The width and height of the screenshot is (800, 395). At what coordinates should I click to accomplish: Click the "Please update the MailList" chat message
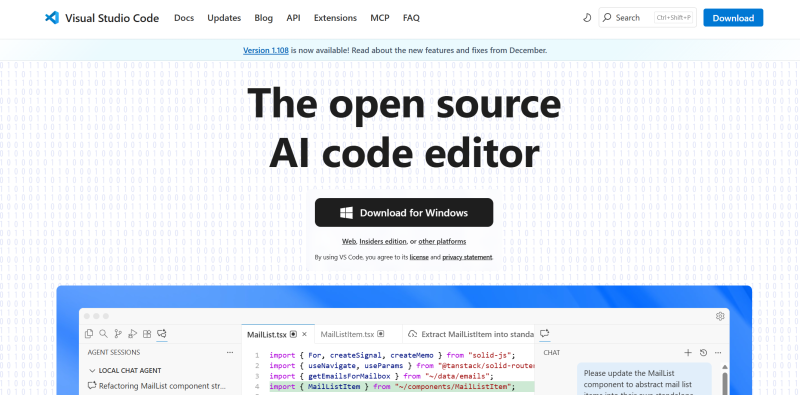(x=644, y=379)
